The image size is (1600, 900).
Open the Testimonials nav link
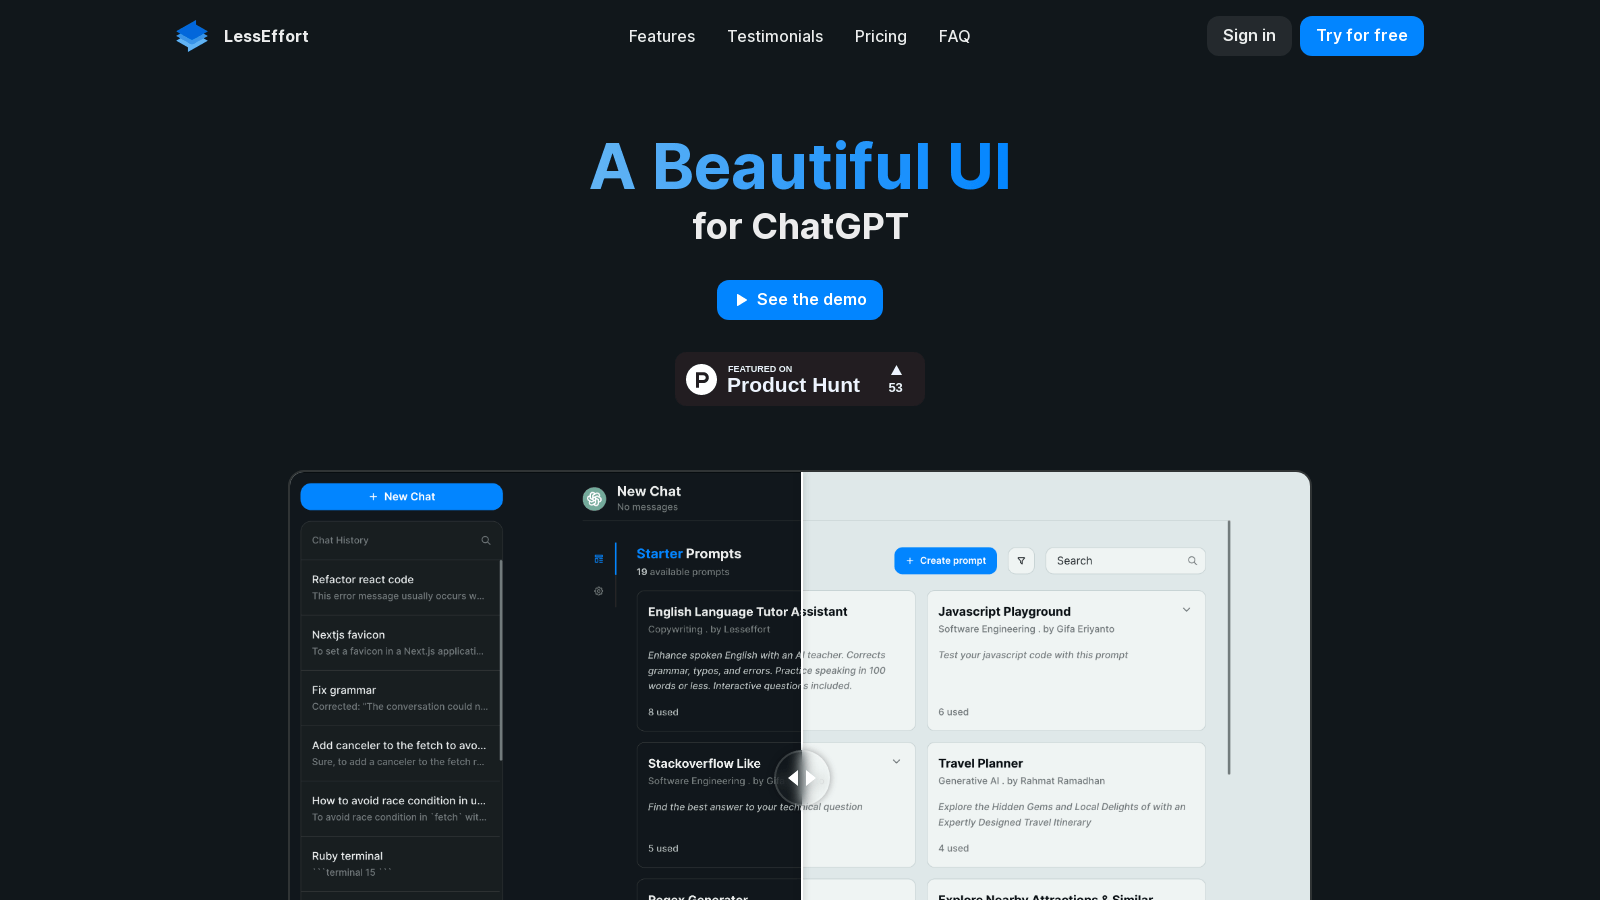tap(775, 36)
